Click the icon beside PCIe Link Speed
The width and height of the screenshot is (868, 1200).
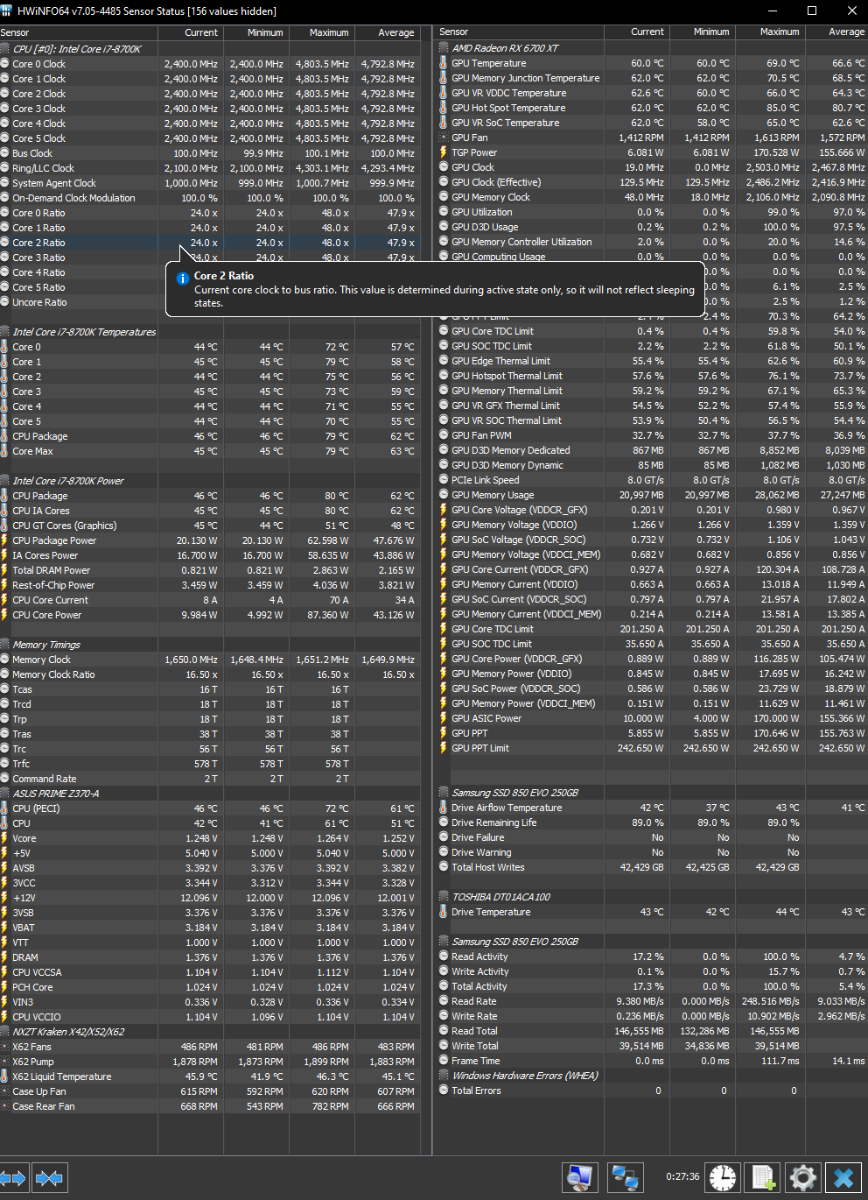click(x=443, y=480)
